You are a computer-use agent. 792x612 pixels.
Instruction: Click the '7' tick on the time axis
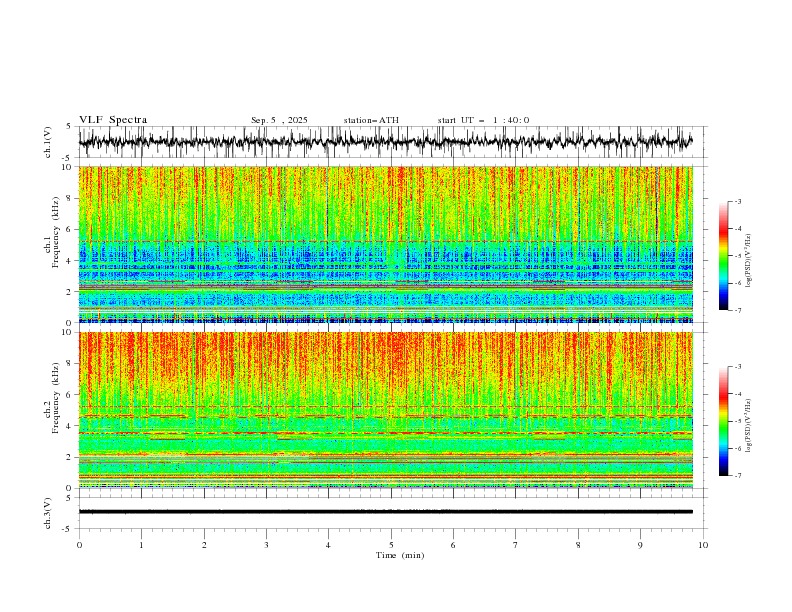tap(516, 545)
